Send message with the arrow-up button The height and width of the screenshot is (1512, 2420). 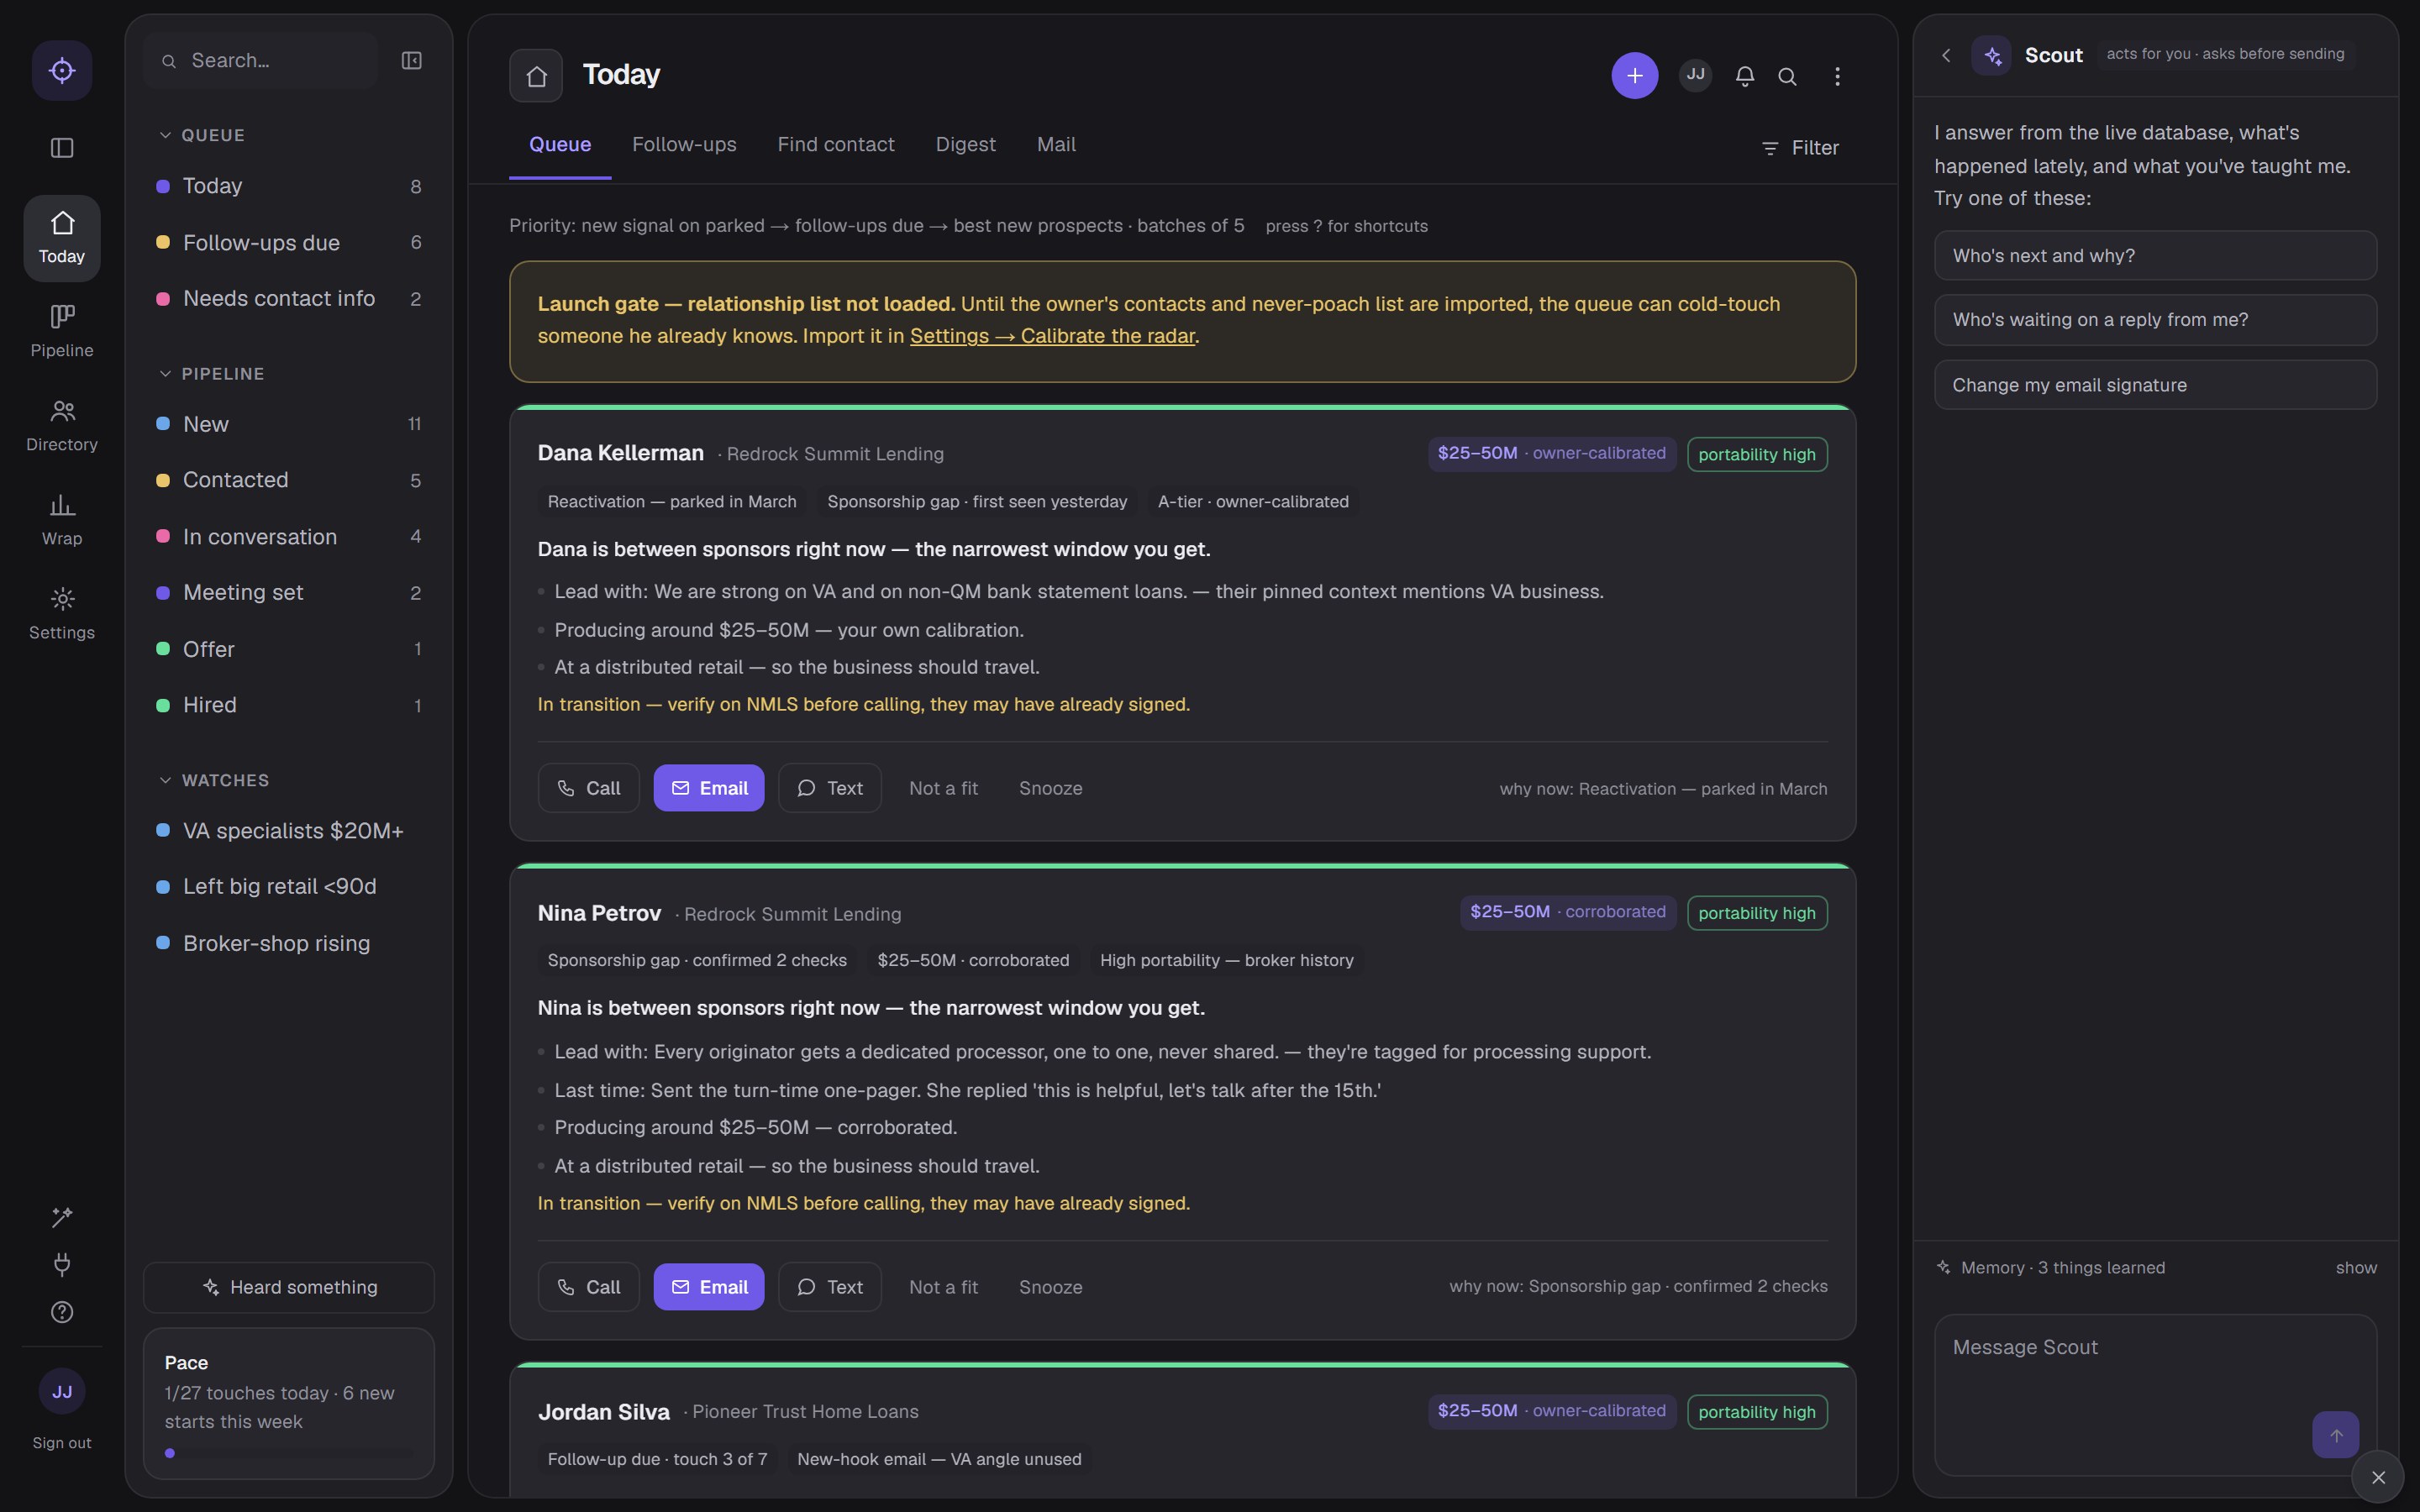[x=2335, y=1435]
